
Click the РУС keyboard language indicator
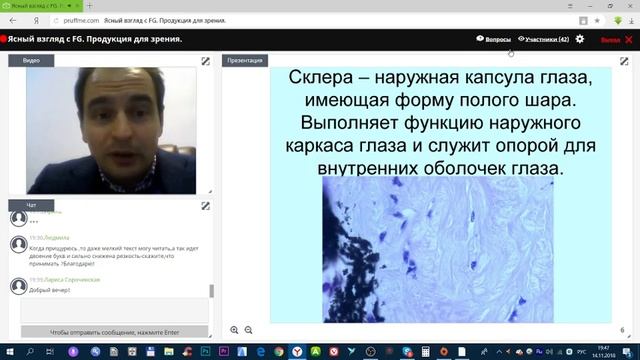click(582, 352)
